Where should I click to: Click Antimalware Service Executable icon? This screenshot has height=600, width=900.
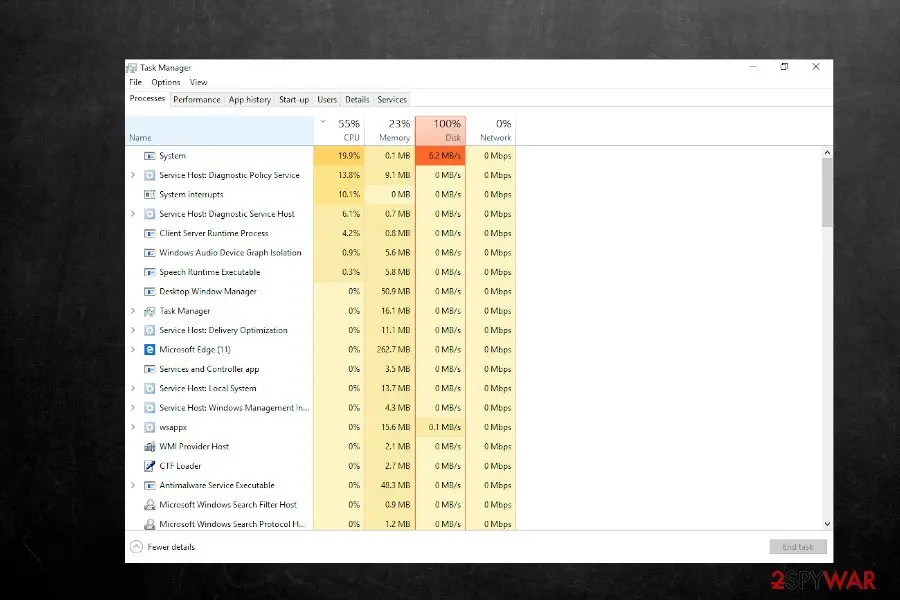[149, 485]
